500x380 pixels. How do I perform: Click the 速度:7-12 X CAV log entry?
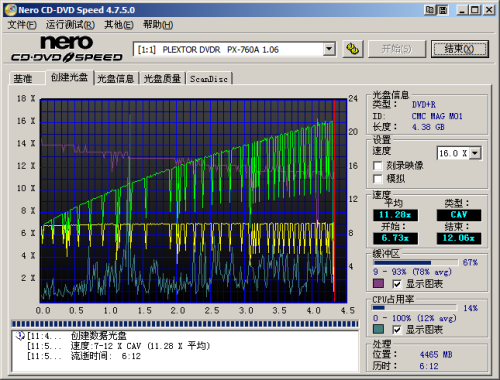click(140, 346)
